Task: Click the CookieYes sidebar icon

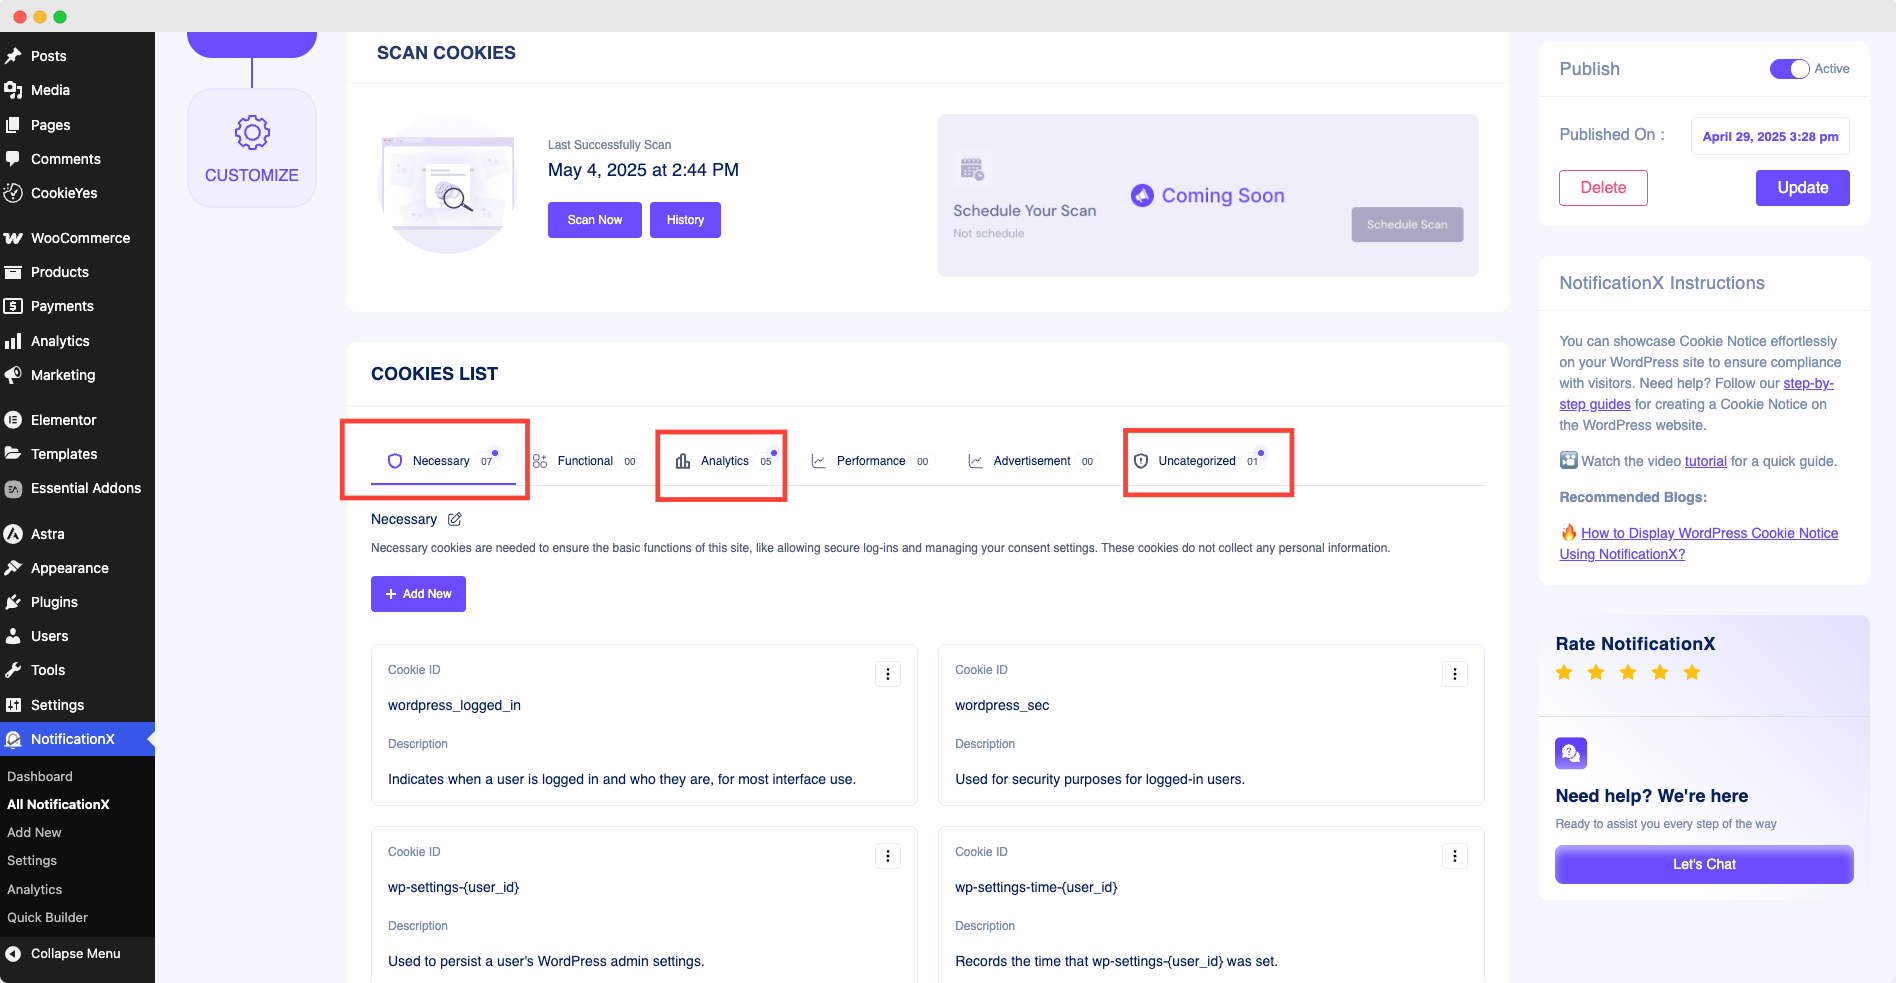Action: pos(13,193)
